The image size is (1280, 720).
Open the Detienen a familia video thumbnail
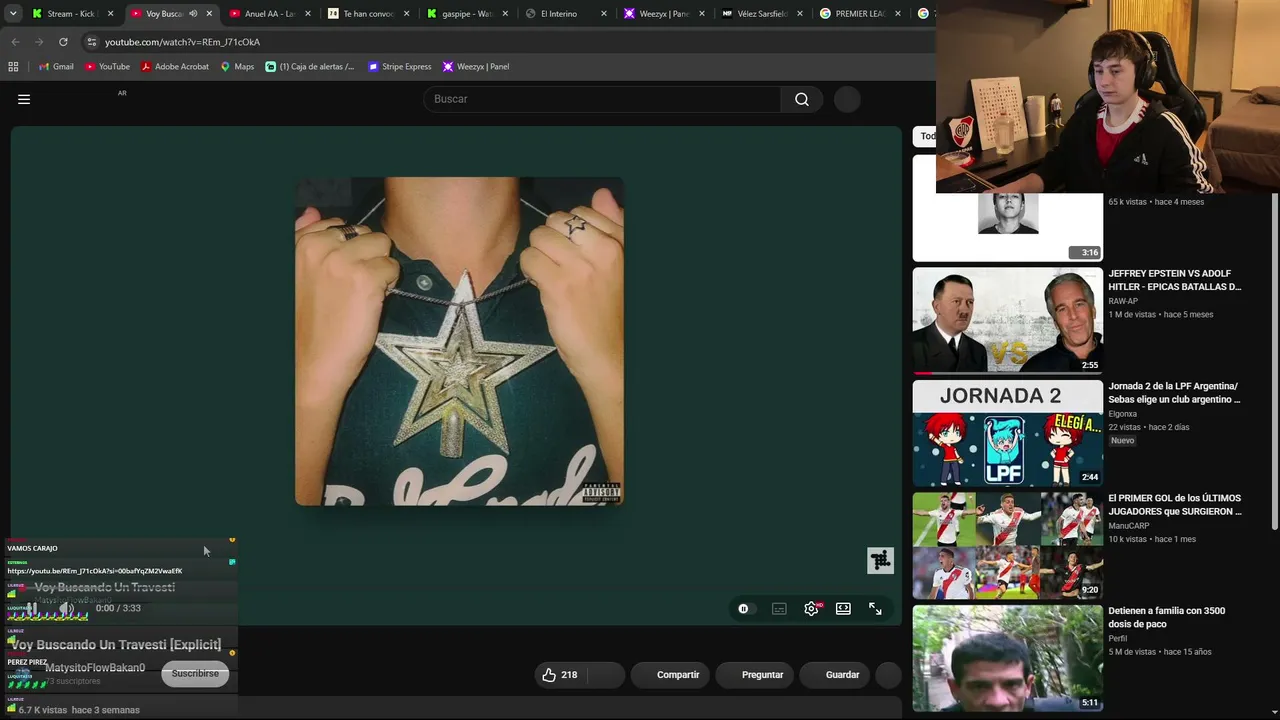pyautogui.click(x=1007, y=658)
